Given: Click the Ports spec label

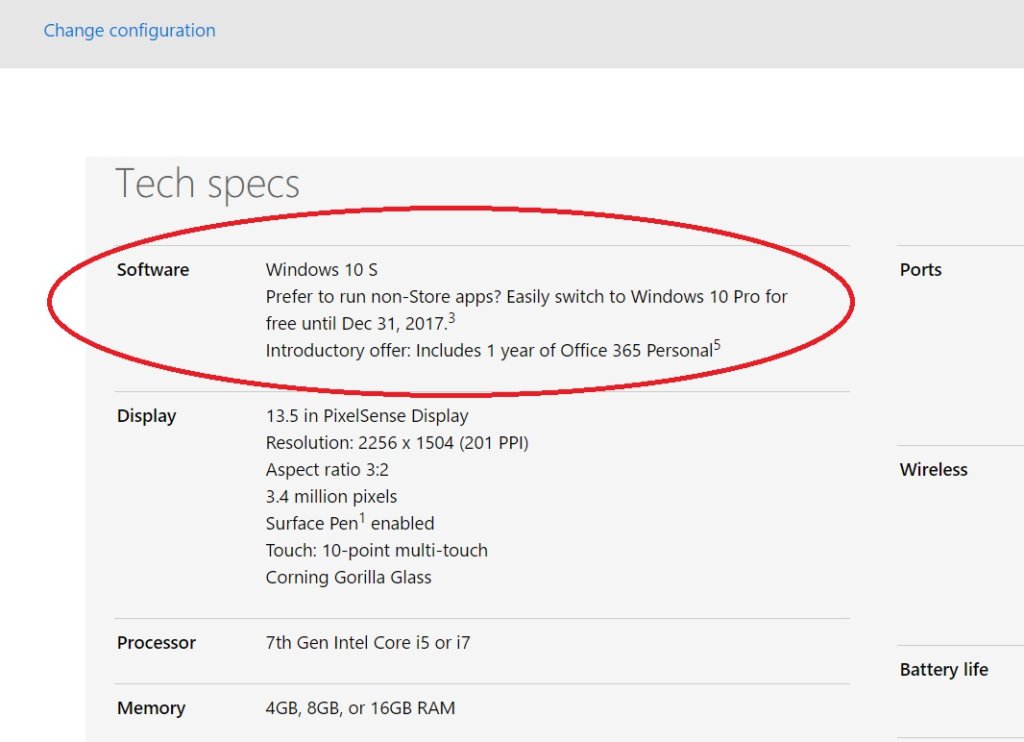Looking at the screenshot, I should 921,270.
